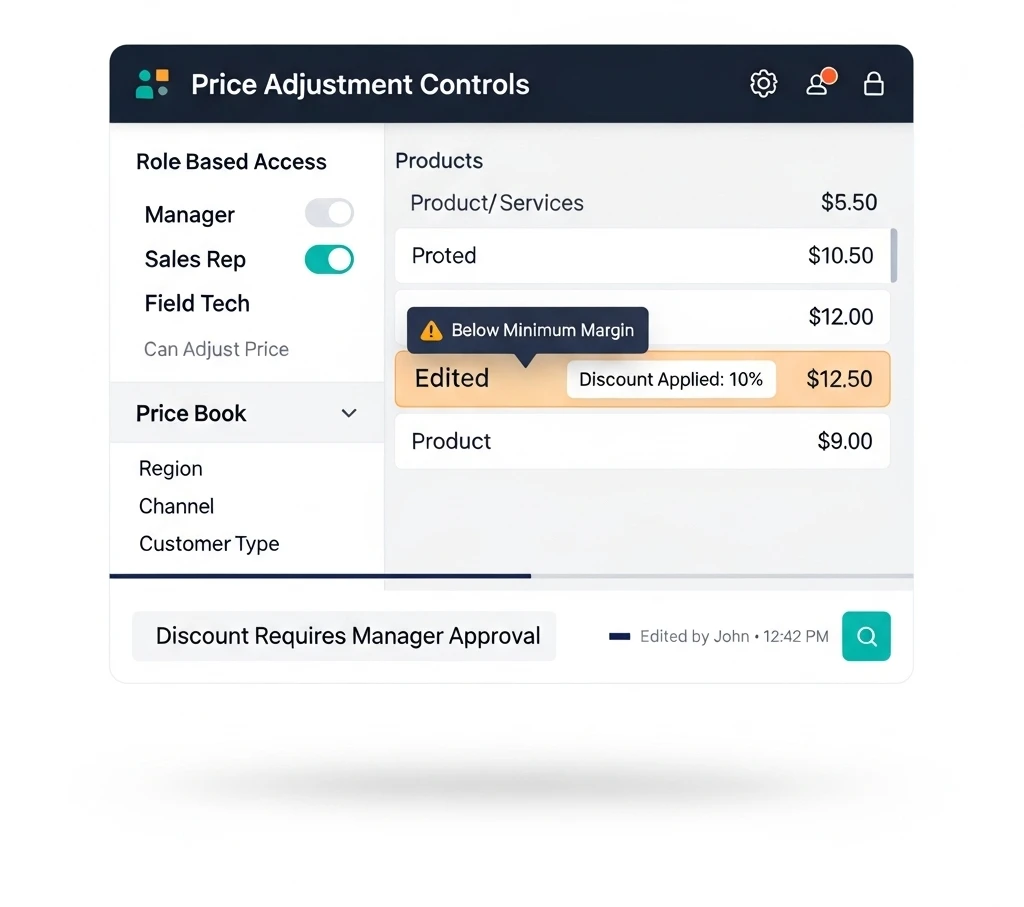The height and width of the screenshot is (907, 1024).
Task: Select Region under Price Book
Action: (171, 469)
